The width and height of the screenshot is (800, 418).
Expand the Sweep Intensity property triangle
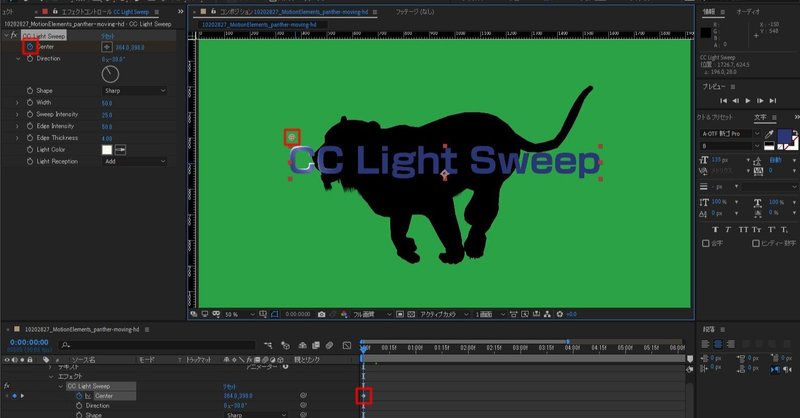click(17, 114)
